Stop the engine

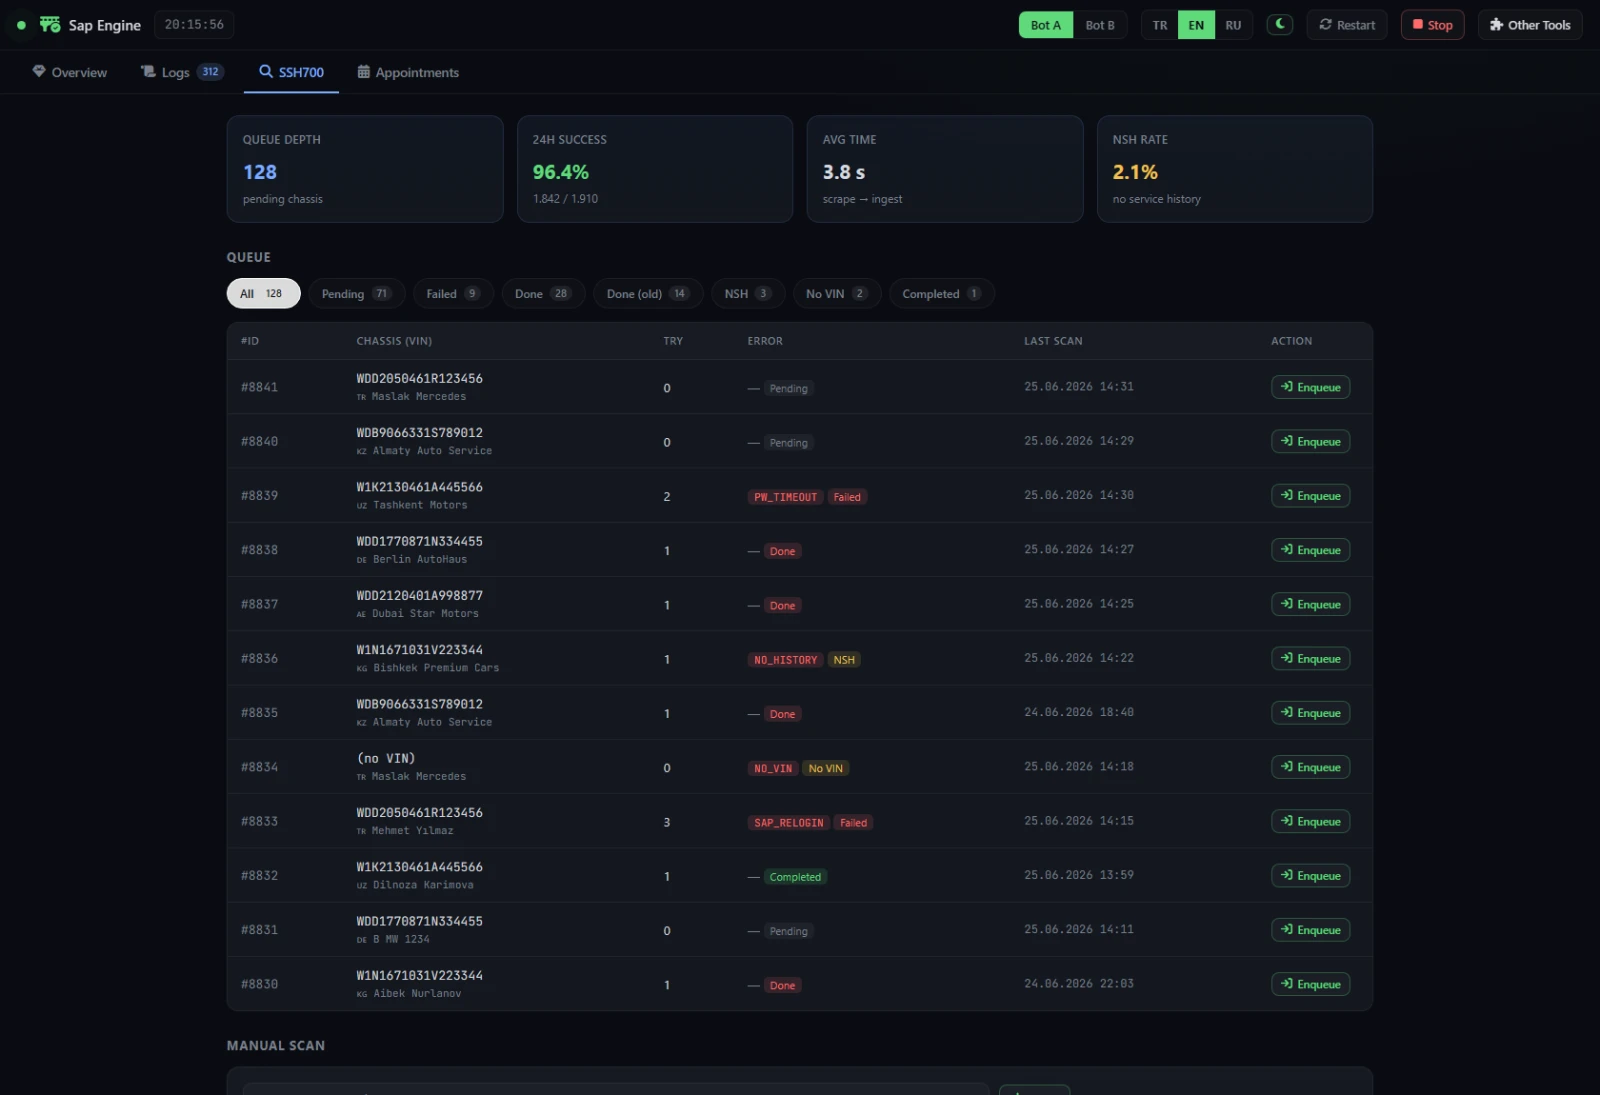pyautogui.click(x=1432, y=25)
